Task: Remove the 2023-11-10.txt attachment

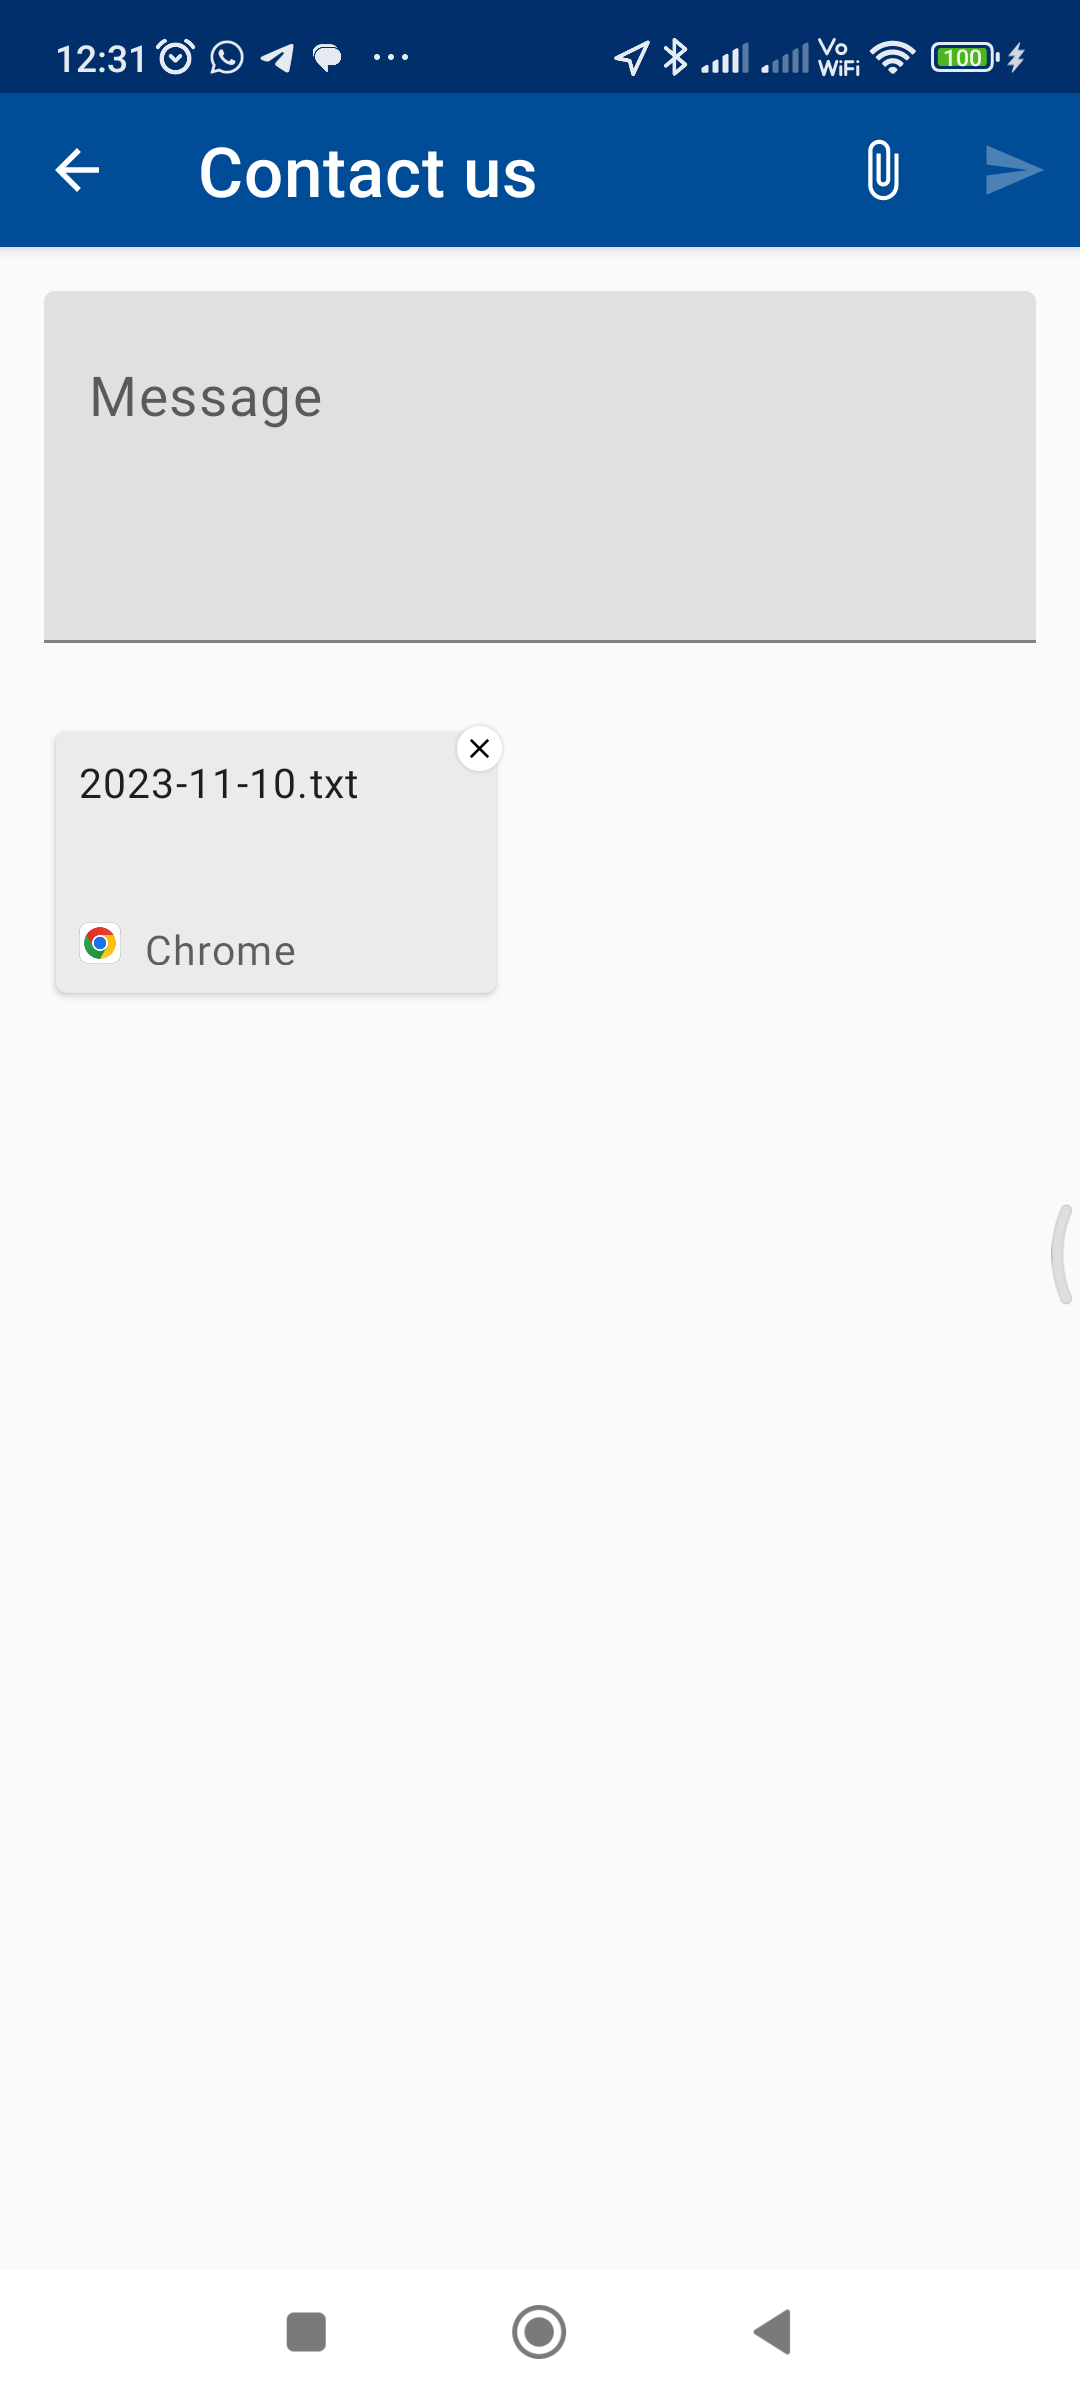Action: coord(479,748)
